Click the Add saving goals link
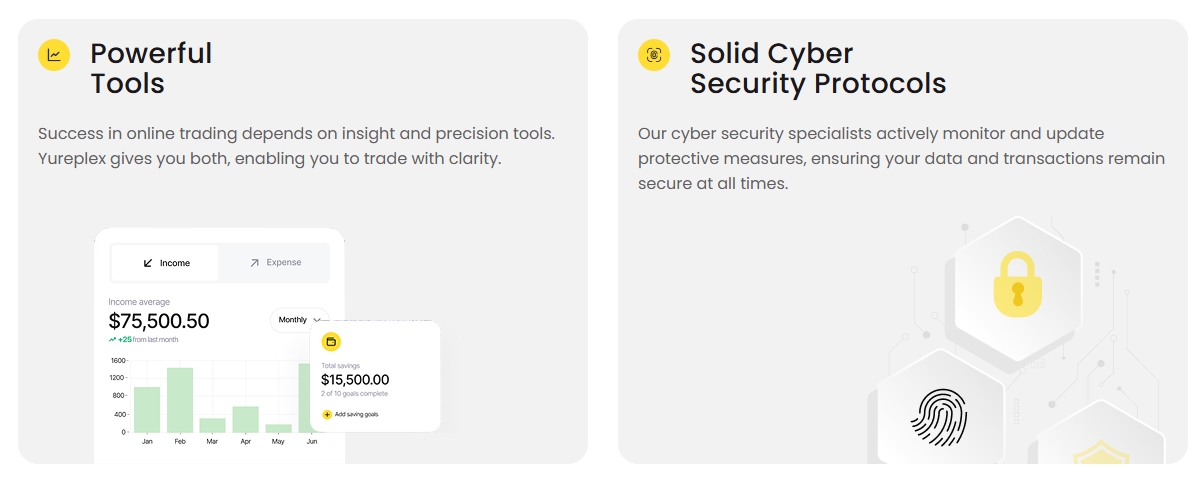Viewport: 1204px width, 483px height. pos(356,414)
